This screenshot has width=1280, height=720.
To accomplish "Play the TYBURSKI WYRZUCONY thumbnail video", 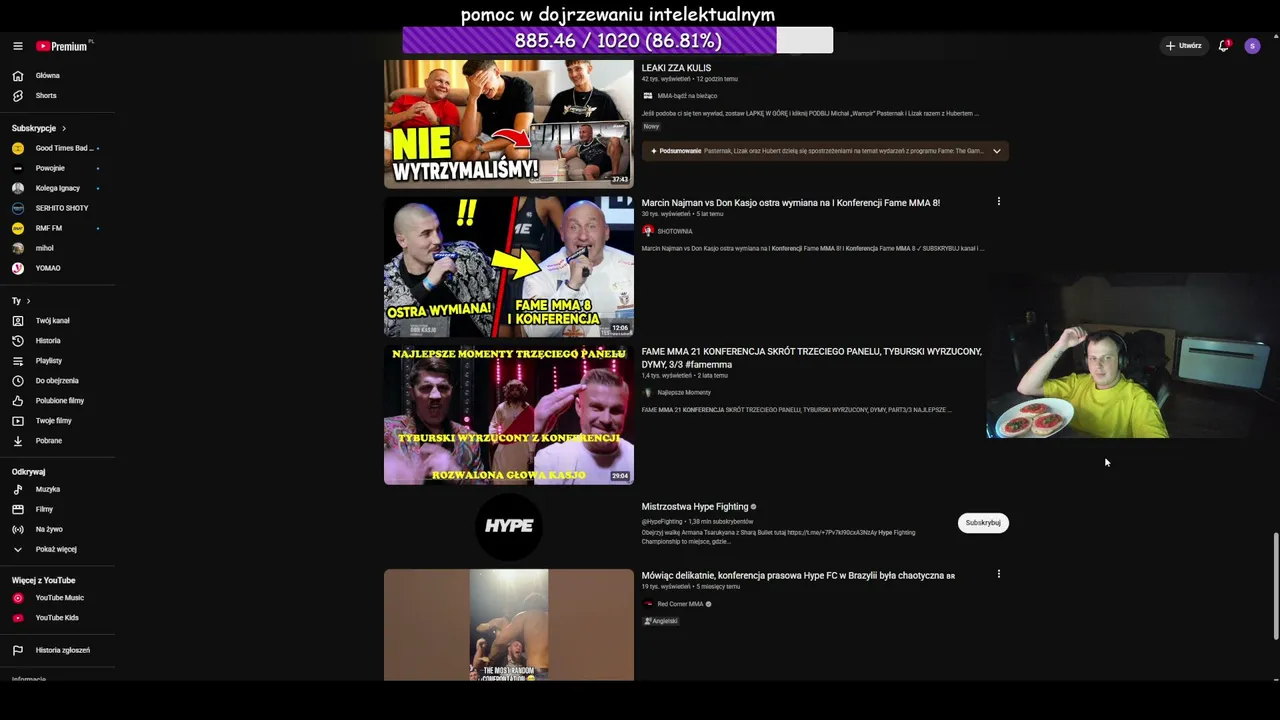I will point(509,415).
